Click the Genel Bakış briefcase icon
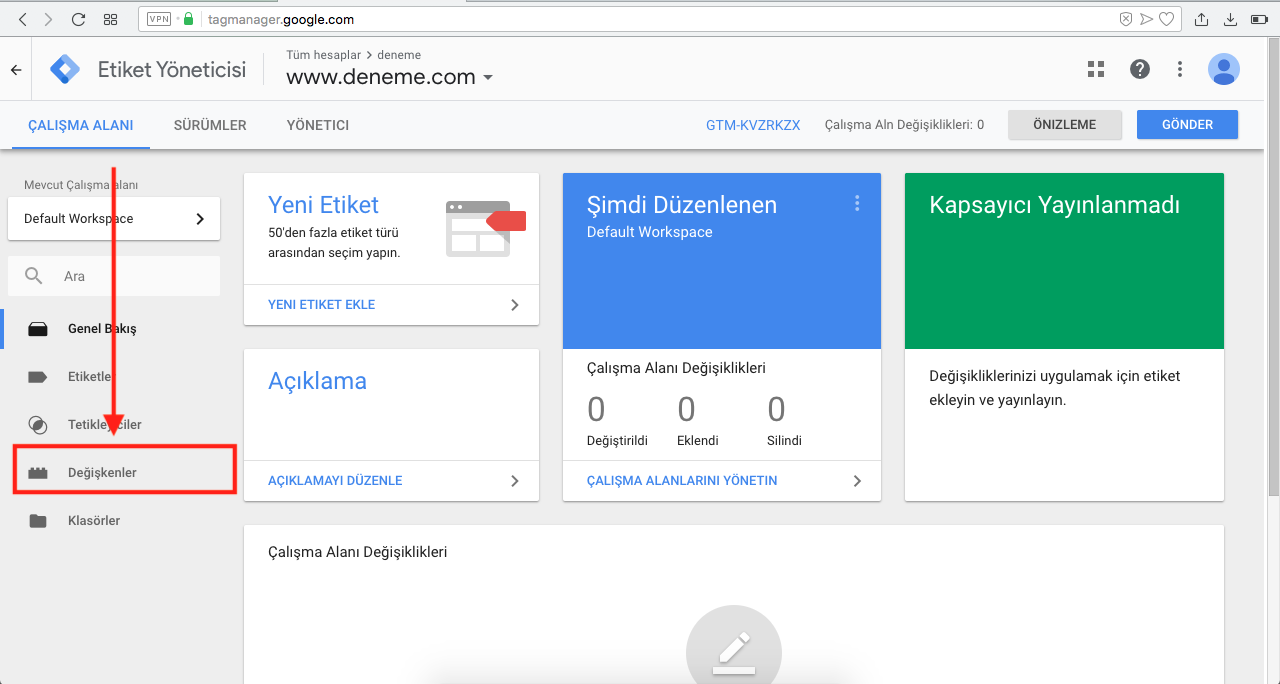This screenshot has height=684, width=1280. point(38,328)
